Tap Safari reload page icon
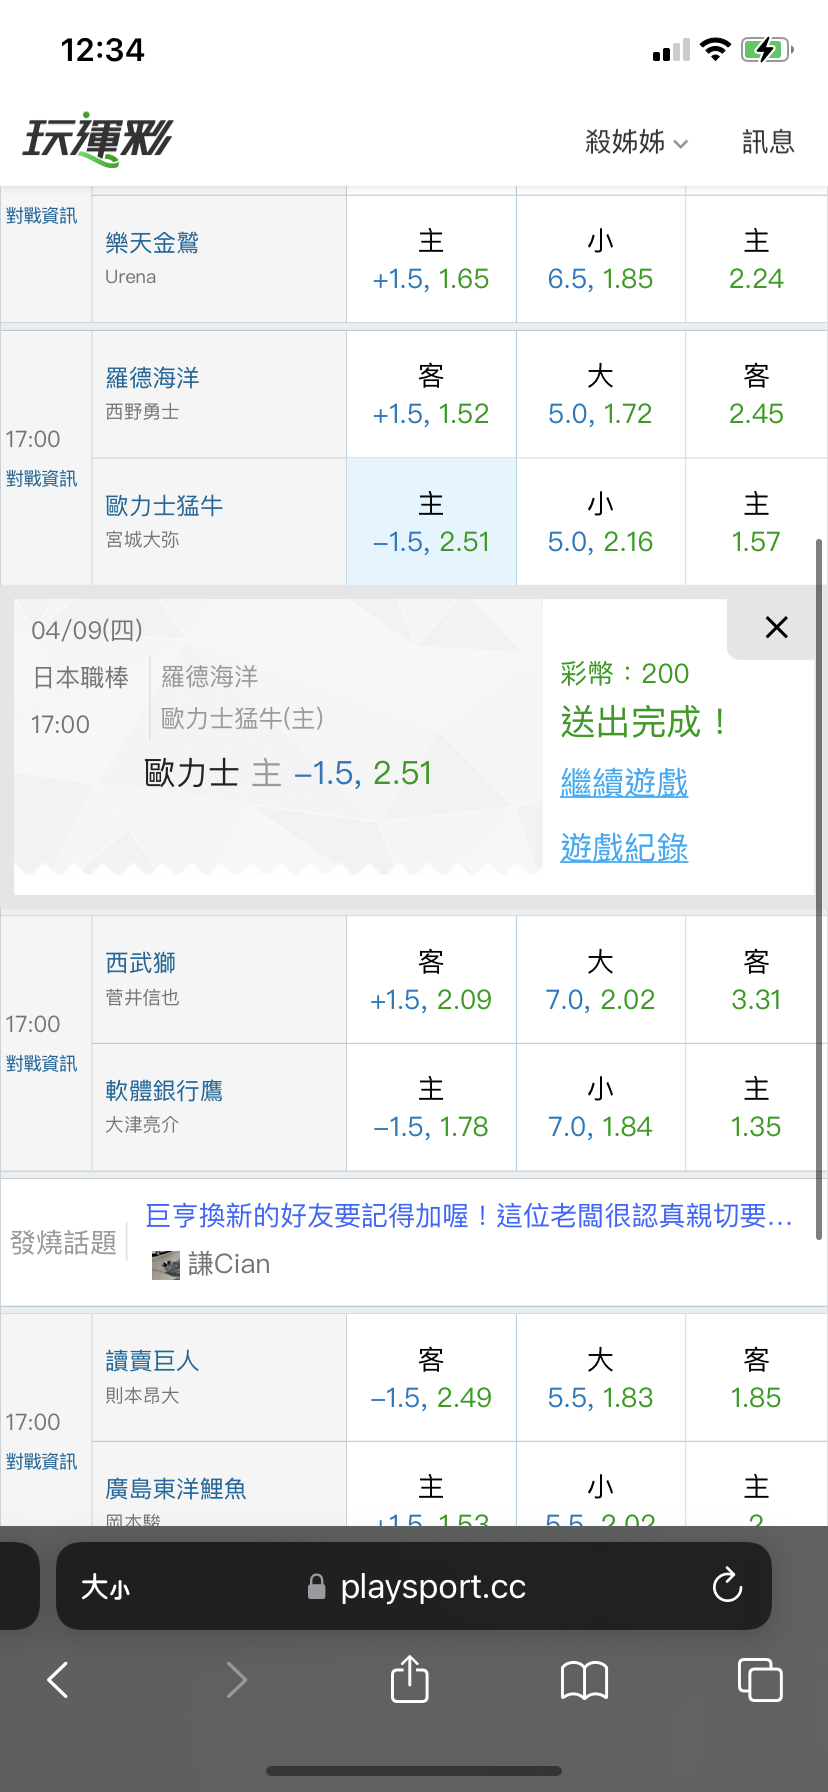Image resolution: width=828 pixels, height=1792 pixels. [x=727, y=1586]
